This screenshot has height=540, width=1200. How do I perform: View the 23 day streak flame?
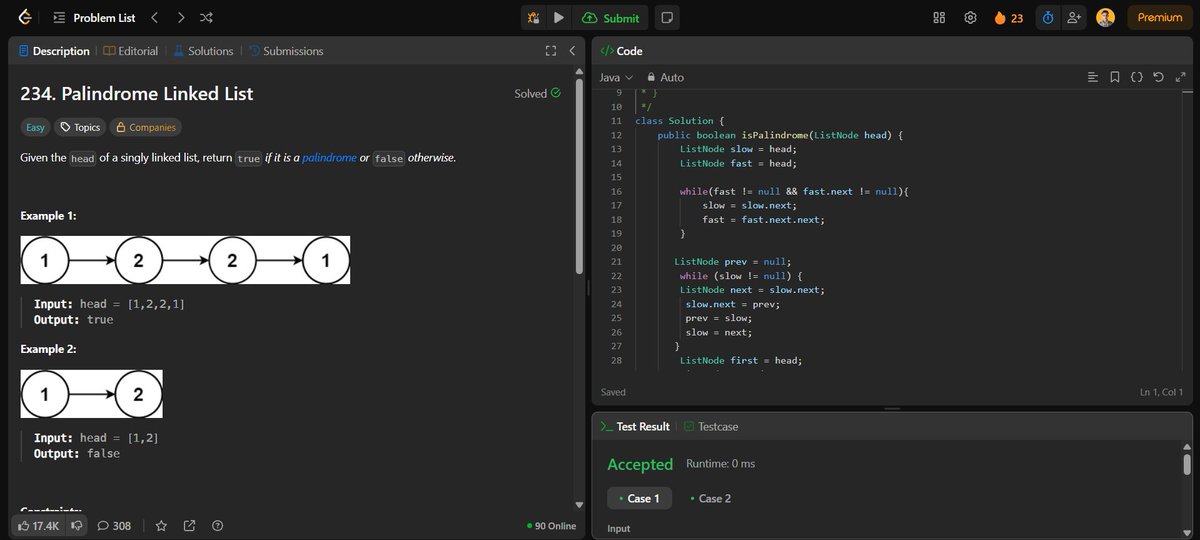point(1008,17)
